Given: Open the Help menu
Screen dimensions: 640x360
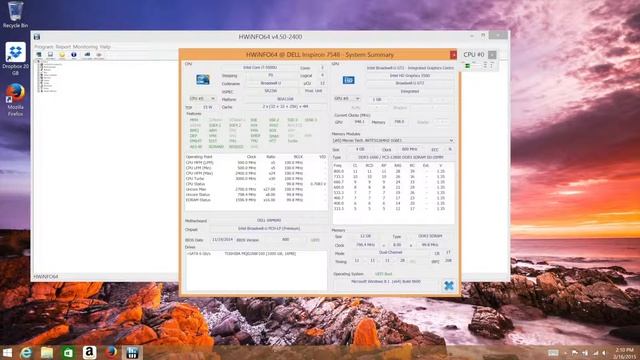Looking at the screenshot, I should tap(105, 47).
